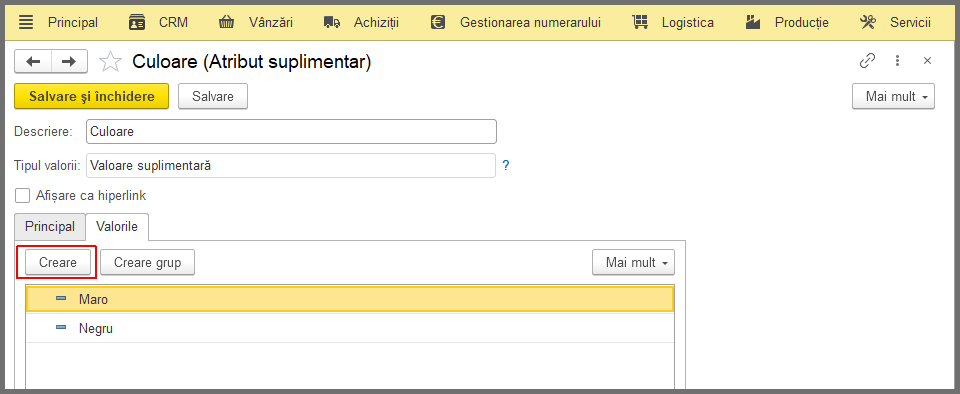Add Culoare attribute to favorites star
The height and width of the screenshot is (394, 960).
111,61
